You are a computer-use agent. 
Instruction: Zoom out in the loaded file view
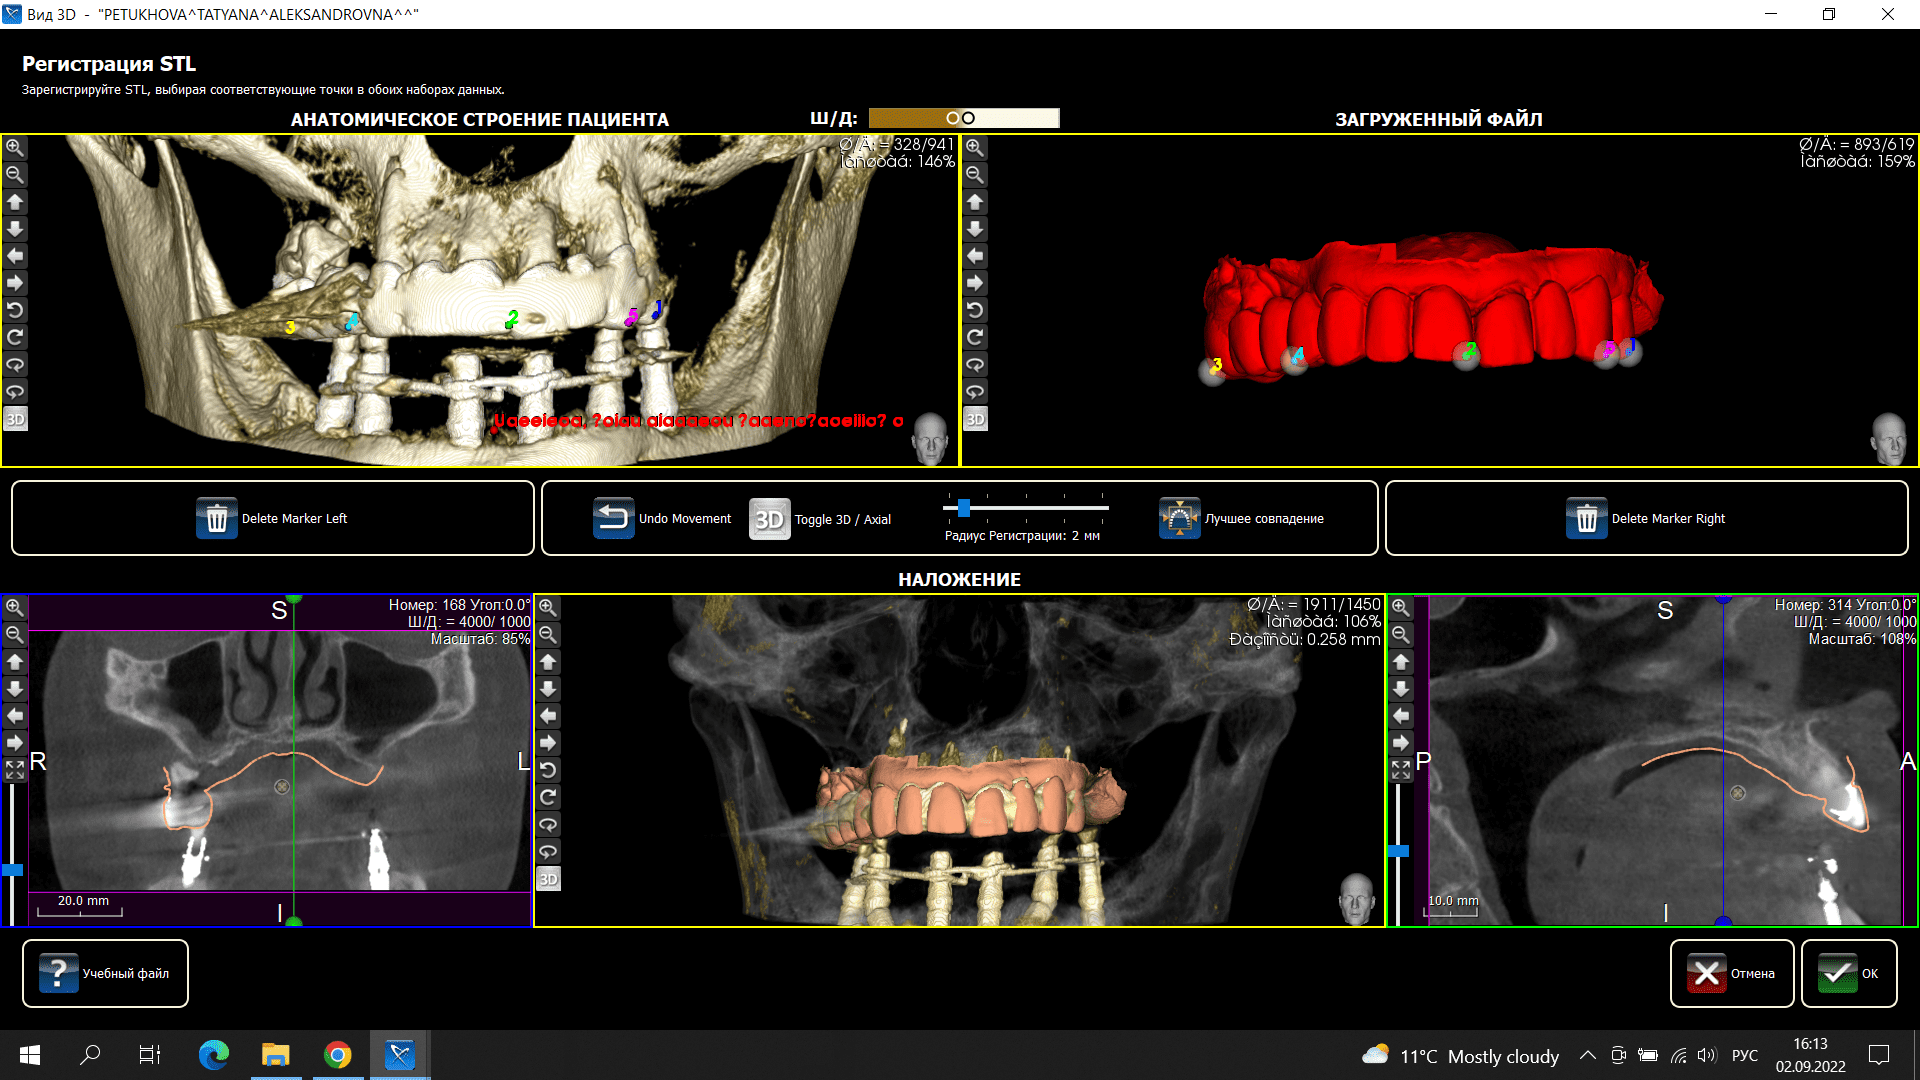point(975,175)
